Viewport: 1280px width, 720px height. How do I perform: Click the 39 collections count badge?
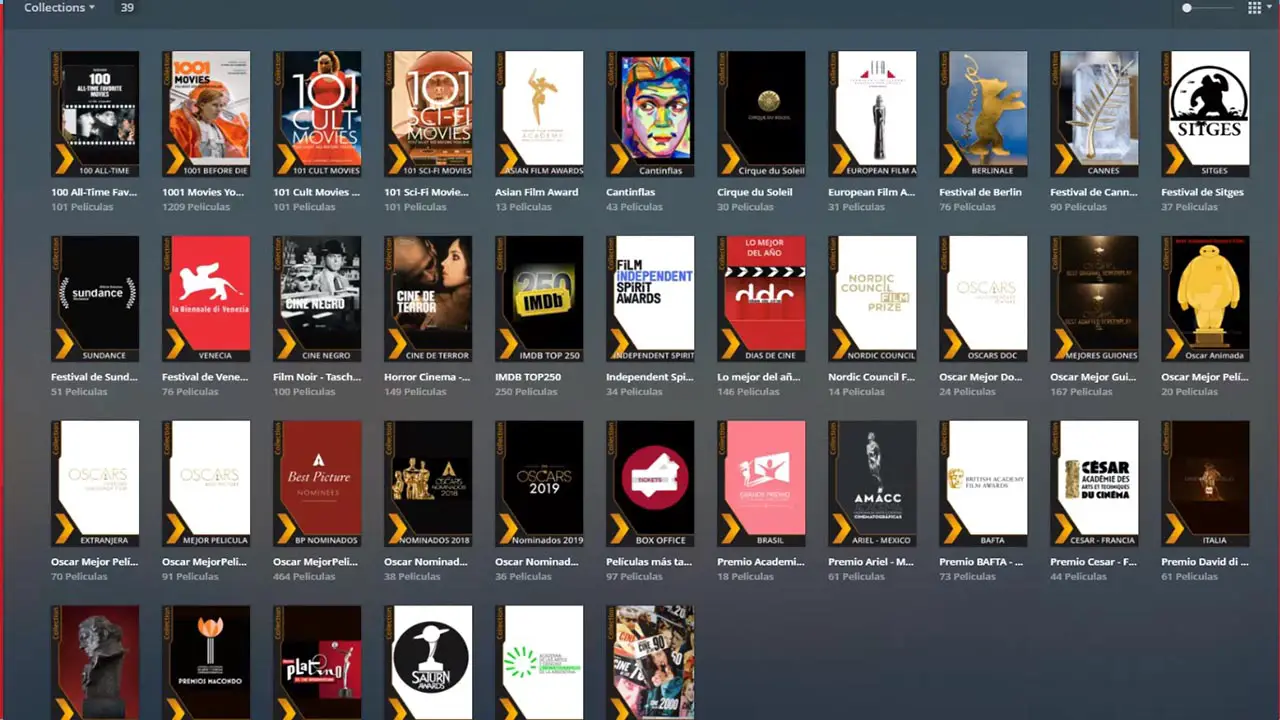pos(126,8)
